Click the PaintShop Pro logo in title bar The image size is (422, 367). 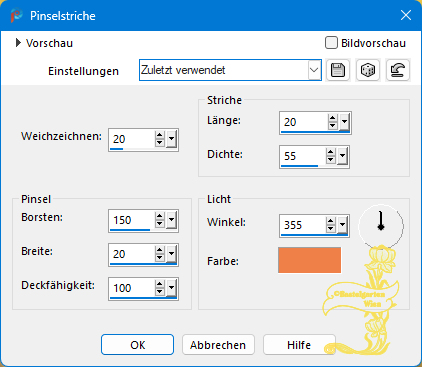point(16,15)
